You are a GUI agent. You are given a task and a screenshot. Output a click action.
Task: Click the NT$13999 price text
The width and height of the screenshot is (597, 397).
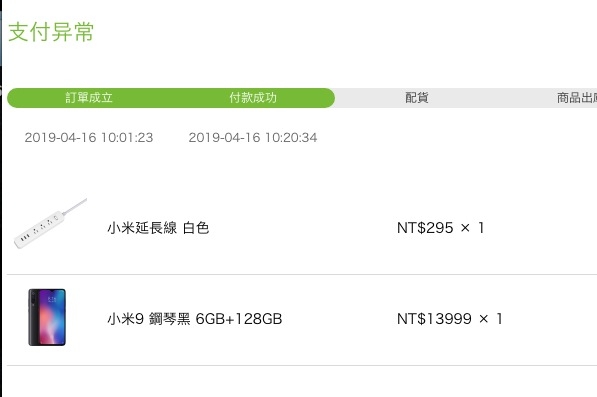(434, 319)
